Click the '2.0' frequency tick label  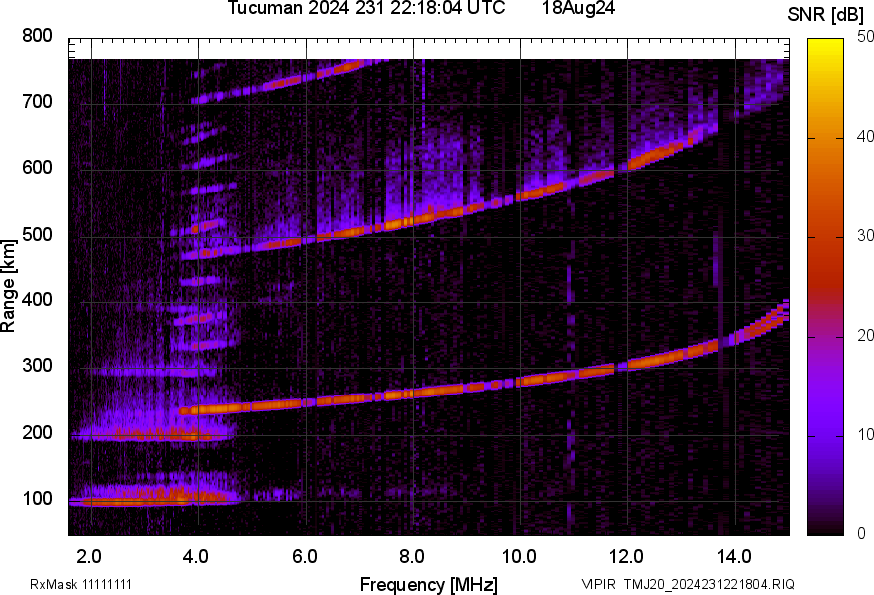point(89,557)
